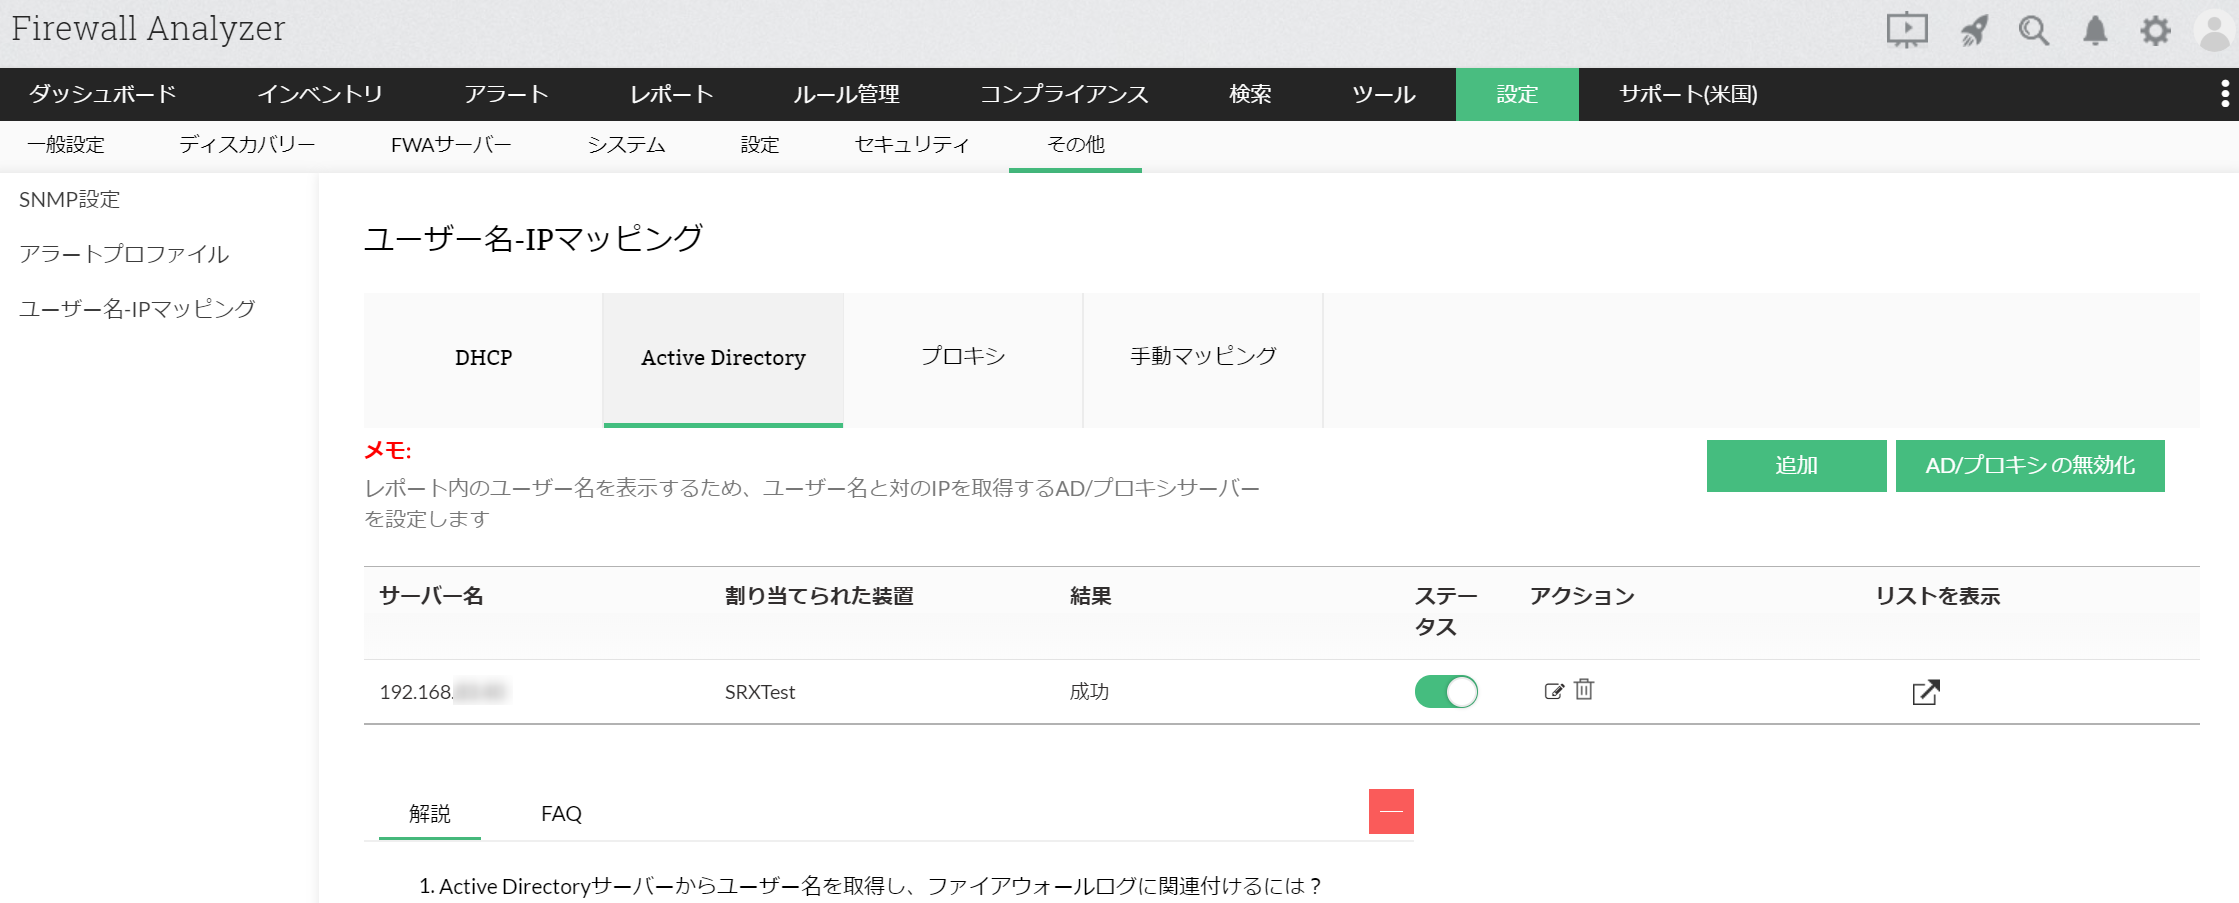
Task: Open the three-dot overflow menu
Action: click(x=2224, y=94)
